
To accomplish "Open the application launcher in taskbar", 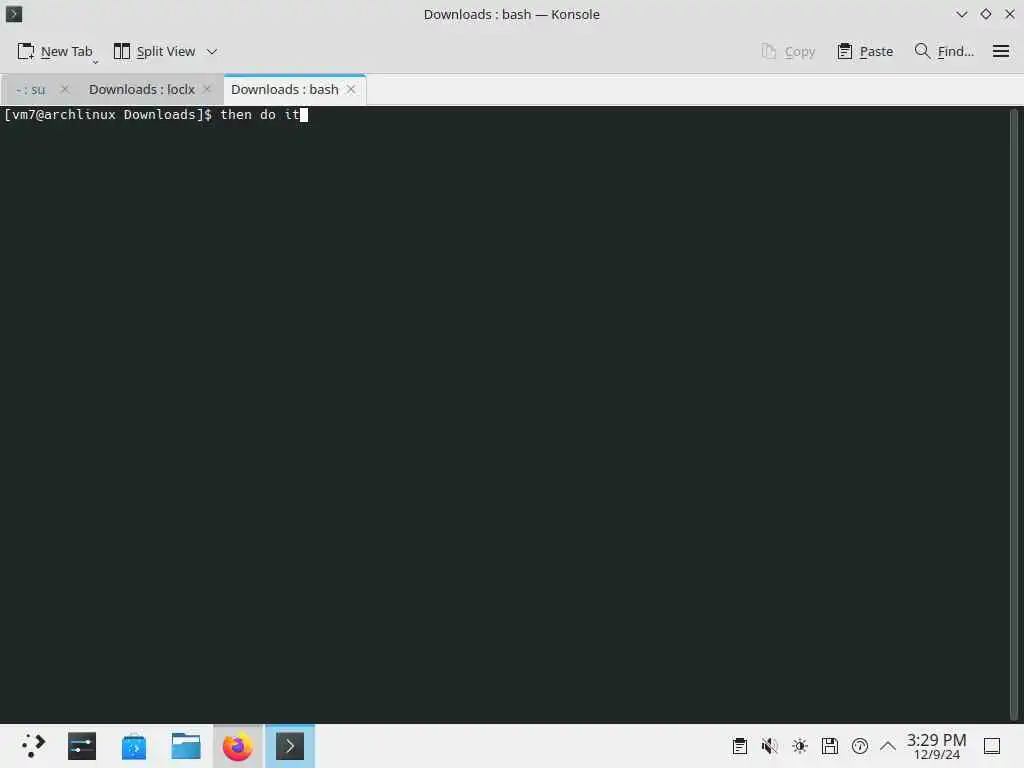I will (x=32, y=746).
